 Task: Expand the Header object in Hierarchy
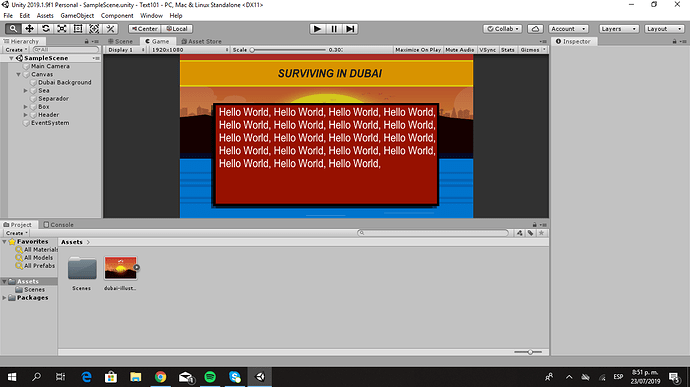click(x=26, y=115)
